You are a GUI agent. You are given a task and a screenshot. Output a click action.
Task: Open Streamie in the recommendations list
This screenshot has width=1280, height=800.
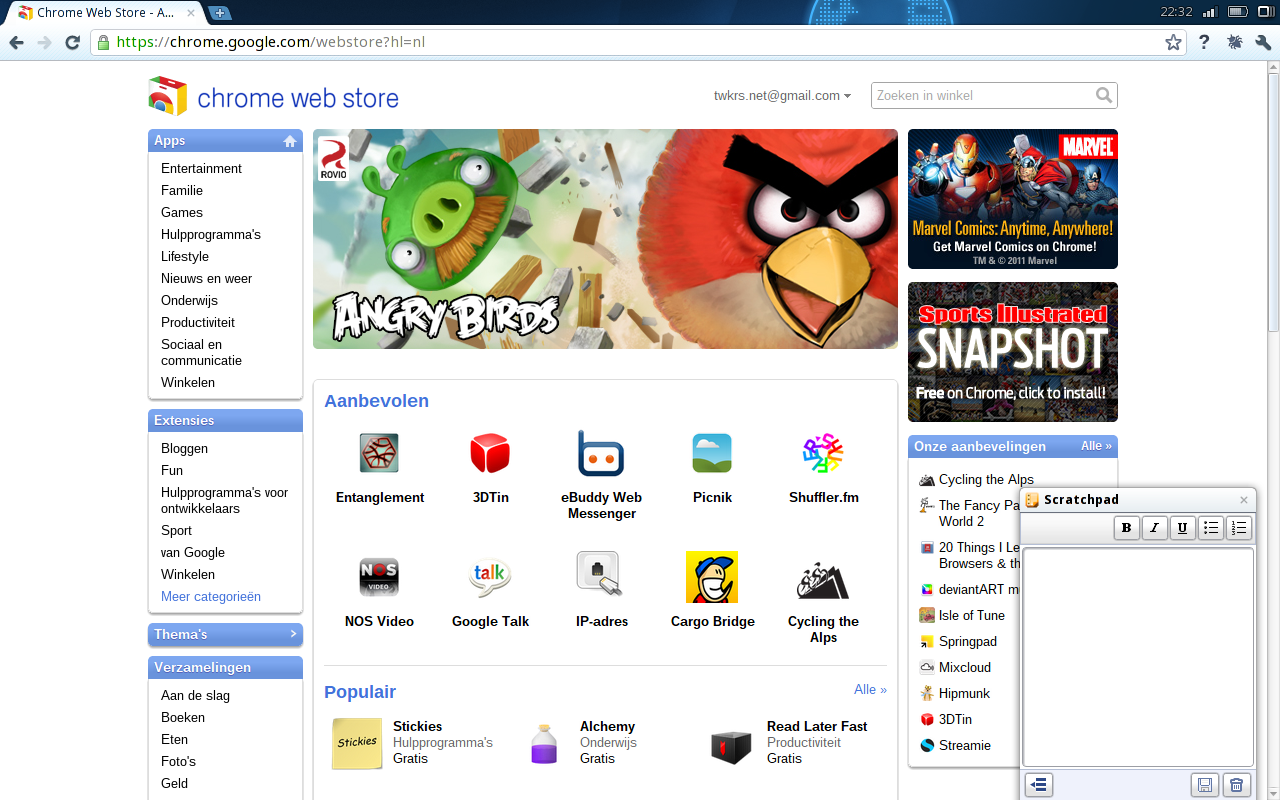tap(964, 745)
